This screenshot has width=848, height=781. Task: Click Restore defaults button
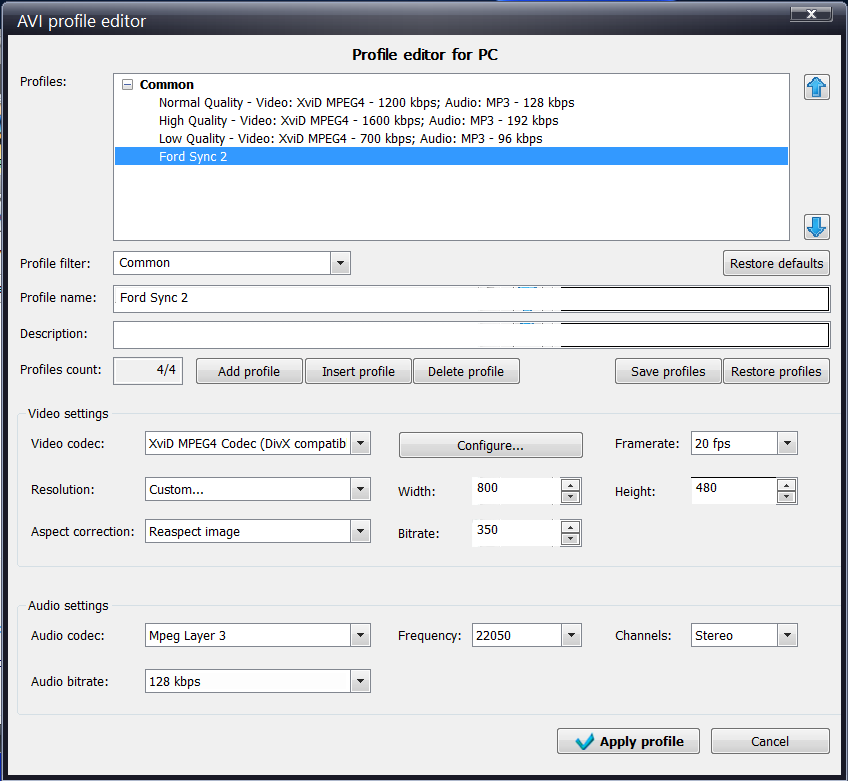point(776,263)
